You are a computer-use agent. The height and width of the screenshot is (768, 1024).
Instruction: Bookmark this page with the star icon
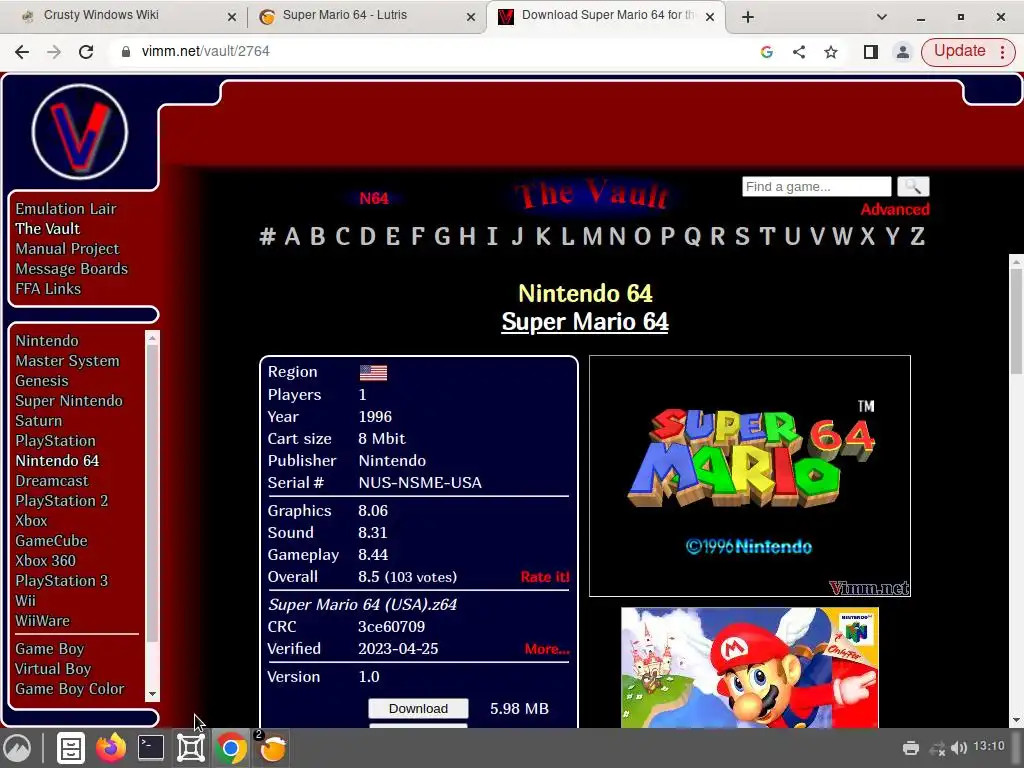click(831, 52)
